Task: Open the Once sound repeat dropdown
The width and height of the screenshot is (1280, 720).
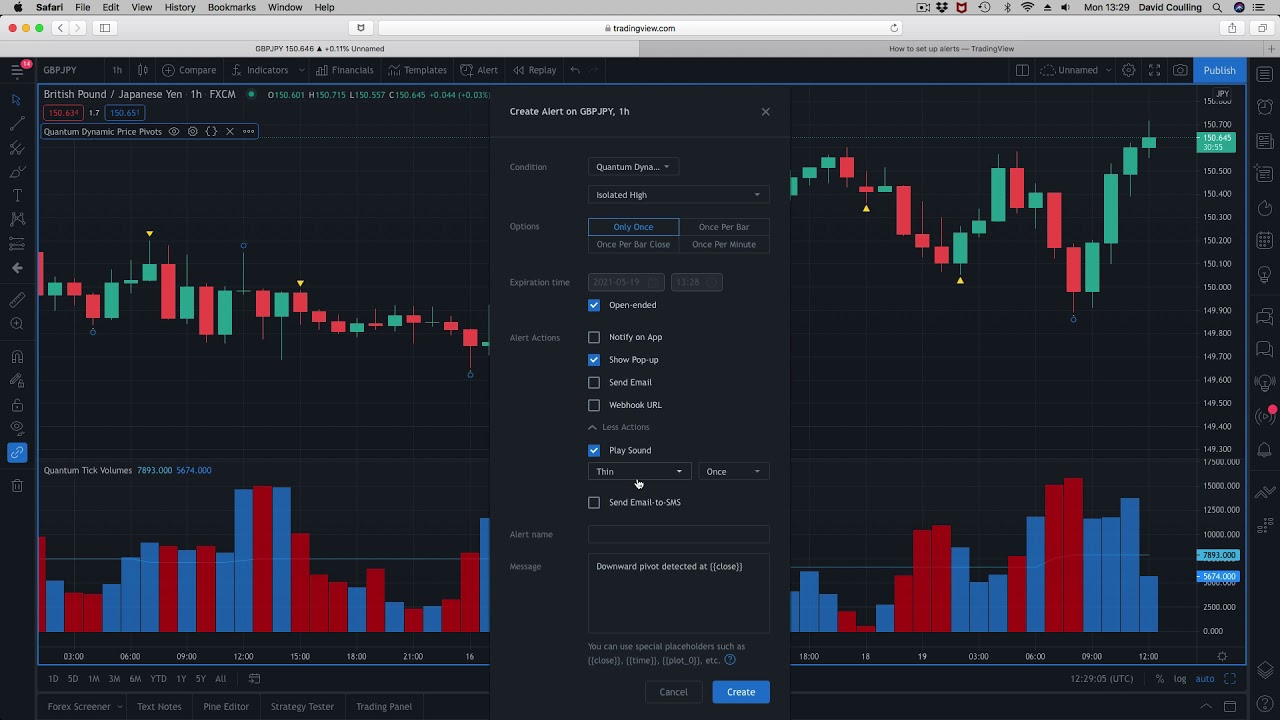Action: pos(733,472)
